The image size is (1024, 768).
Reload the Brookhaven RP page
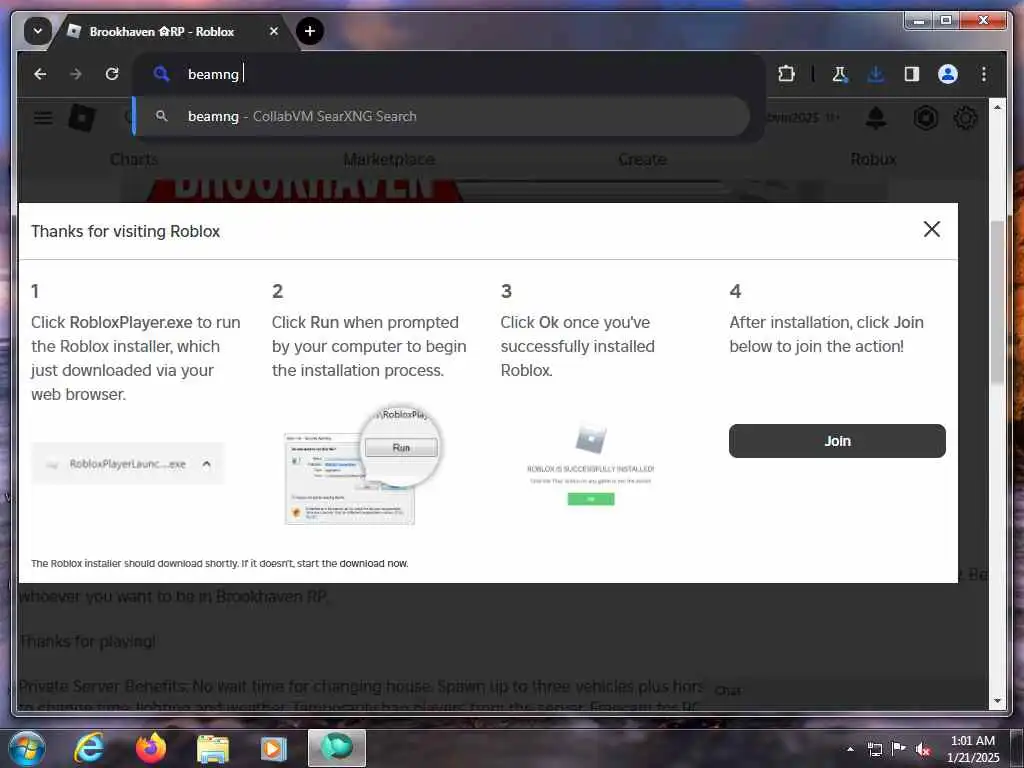112,74
